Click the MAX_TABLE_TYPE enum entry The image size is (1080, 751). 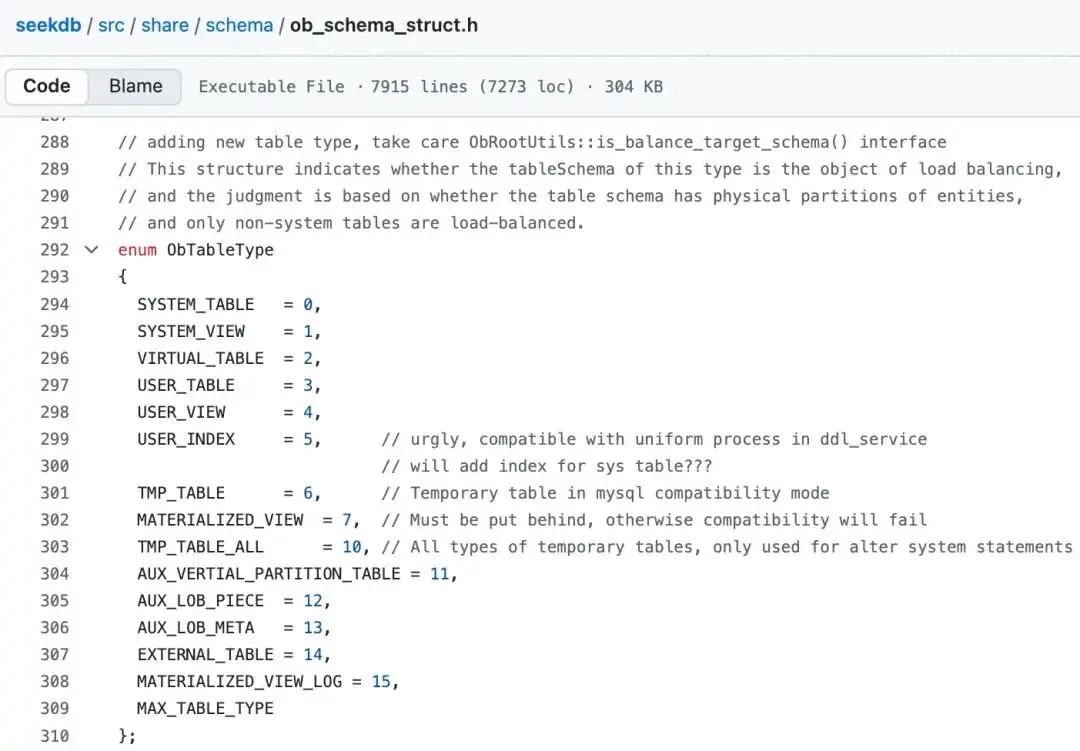tap(205, 709)
